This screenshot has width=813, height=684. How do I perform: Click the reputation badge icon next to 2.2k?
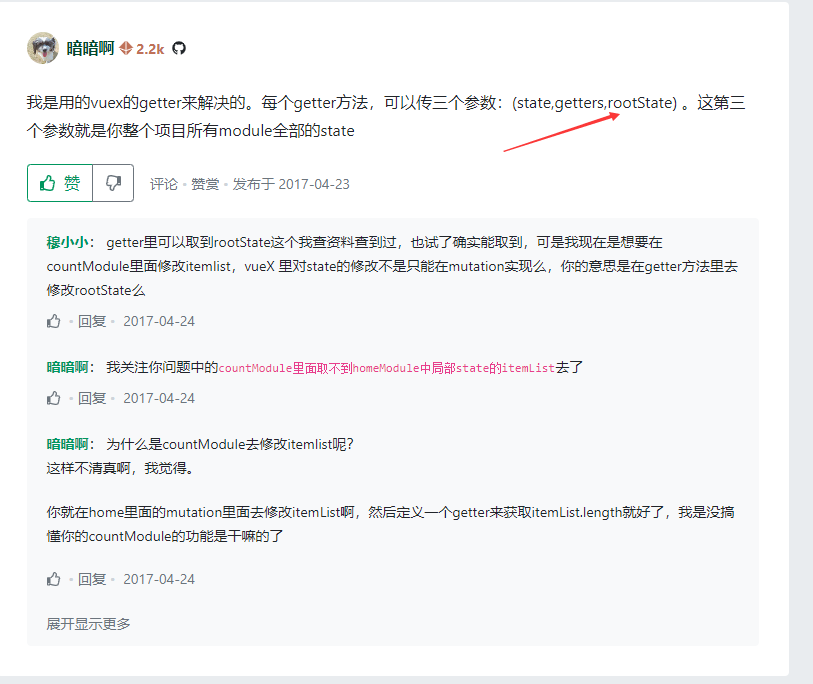[x=126, y=49]
